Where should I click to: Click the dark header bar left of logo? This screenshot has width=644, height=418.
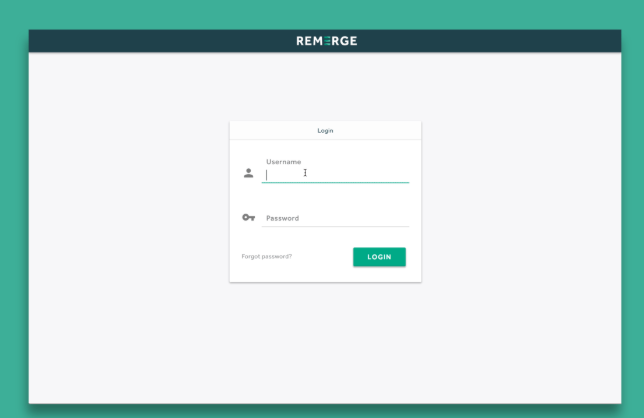pyautogui.click(x=150, y=41)
